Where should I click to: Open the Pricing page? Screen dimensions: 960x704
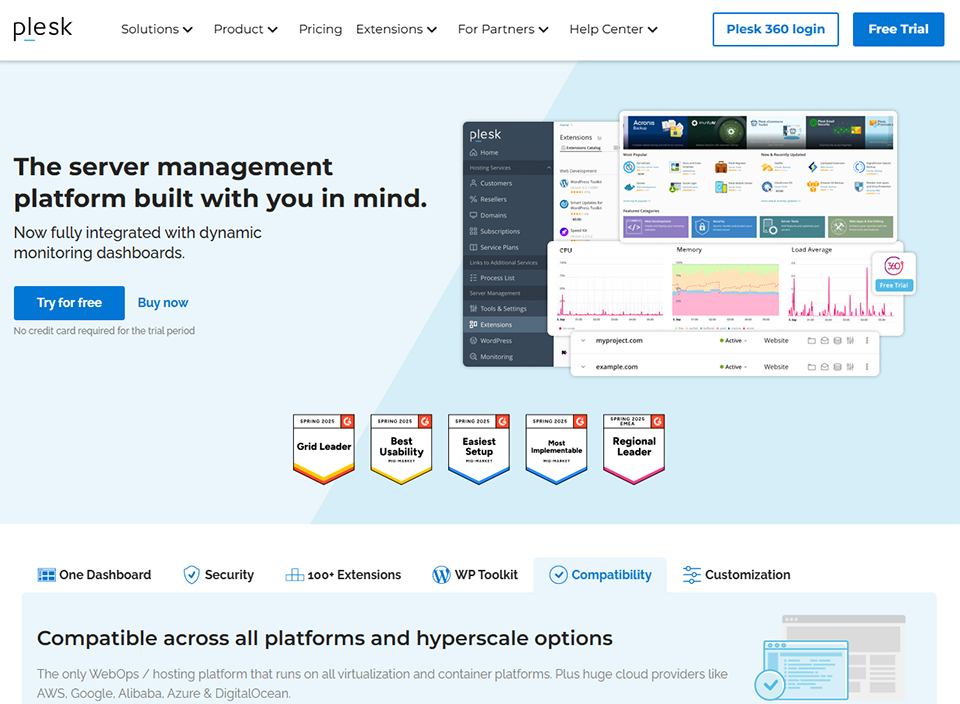click(x=320, y=29)
